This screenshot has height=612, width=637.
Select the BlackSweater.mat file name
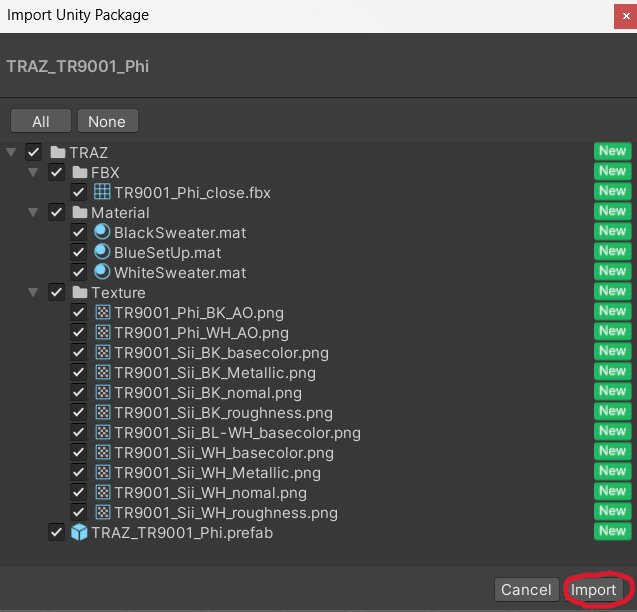point(180,233)
